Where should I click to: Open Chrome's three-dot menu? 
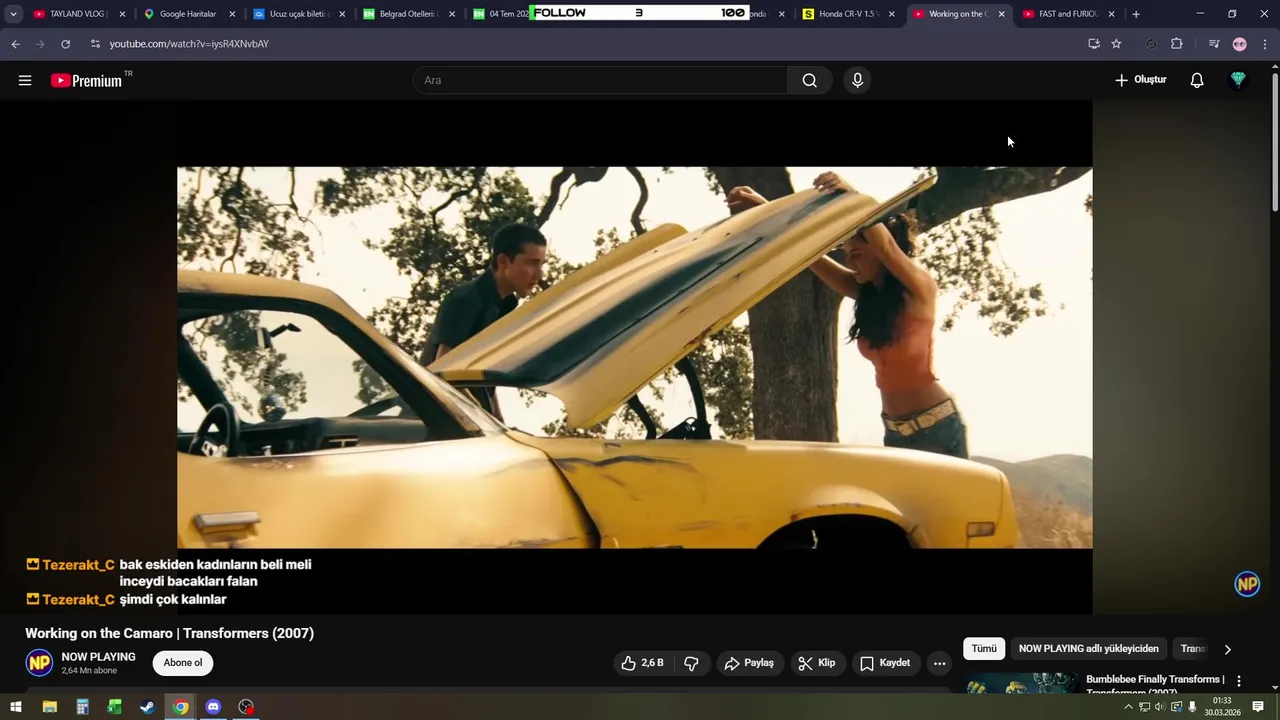coord(1265,44)
